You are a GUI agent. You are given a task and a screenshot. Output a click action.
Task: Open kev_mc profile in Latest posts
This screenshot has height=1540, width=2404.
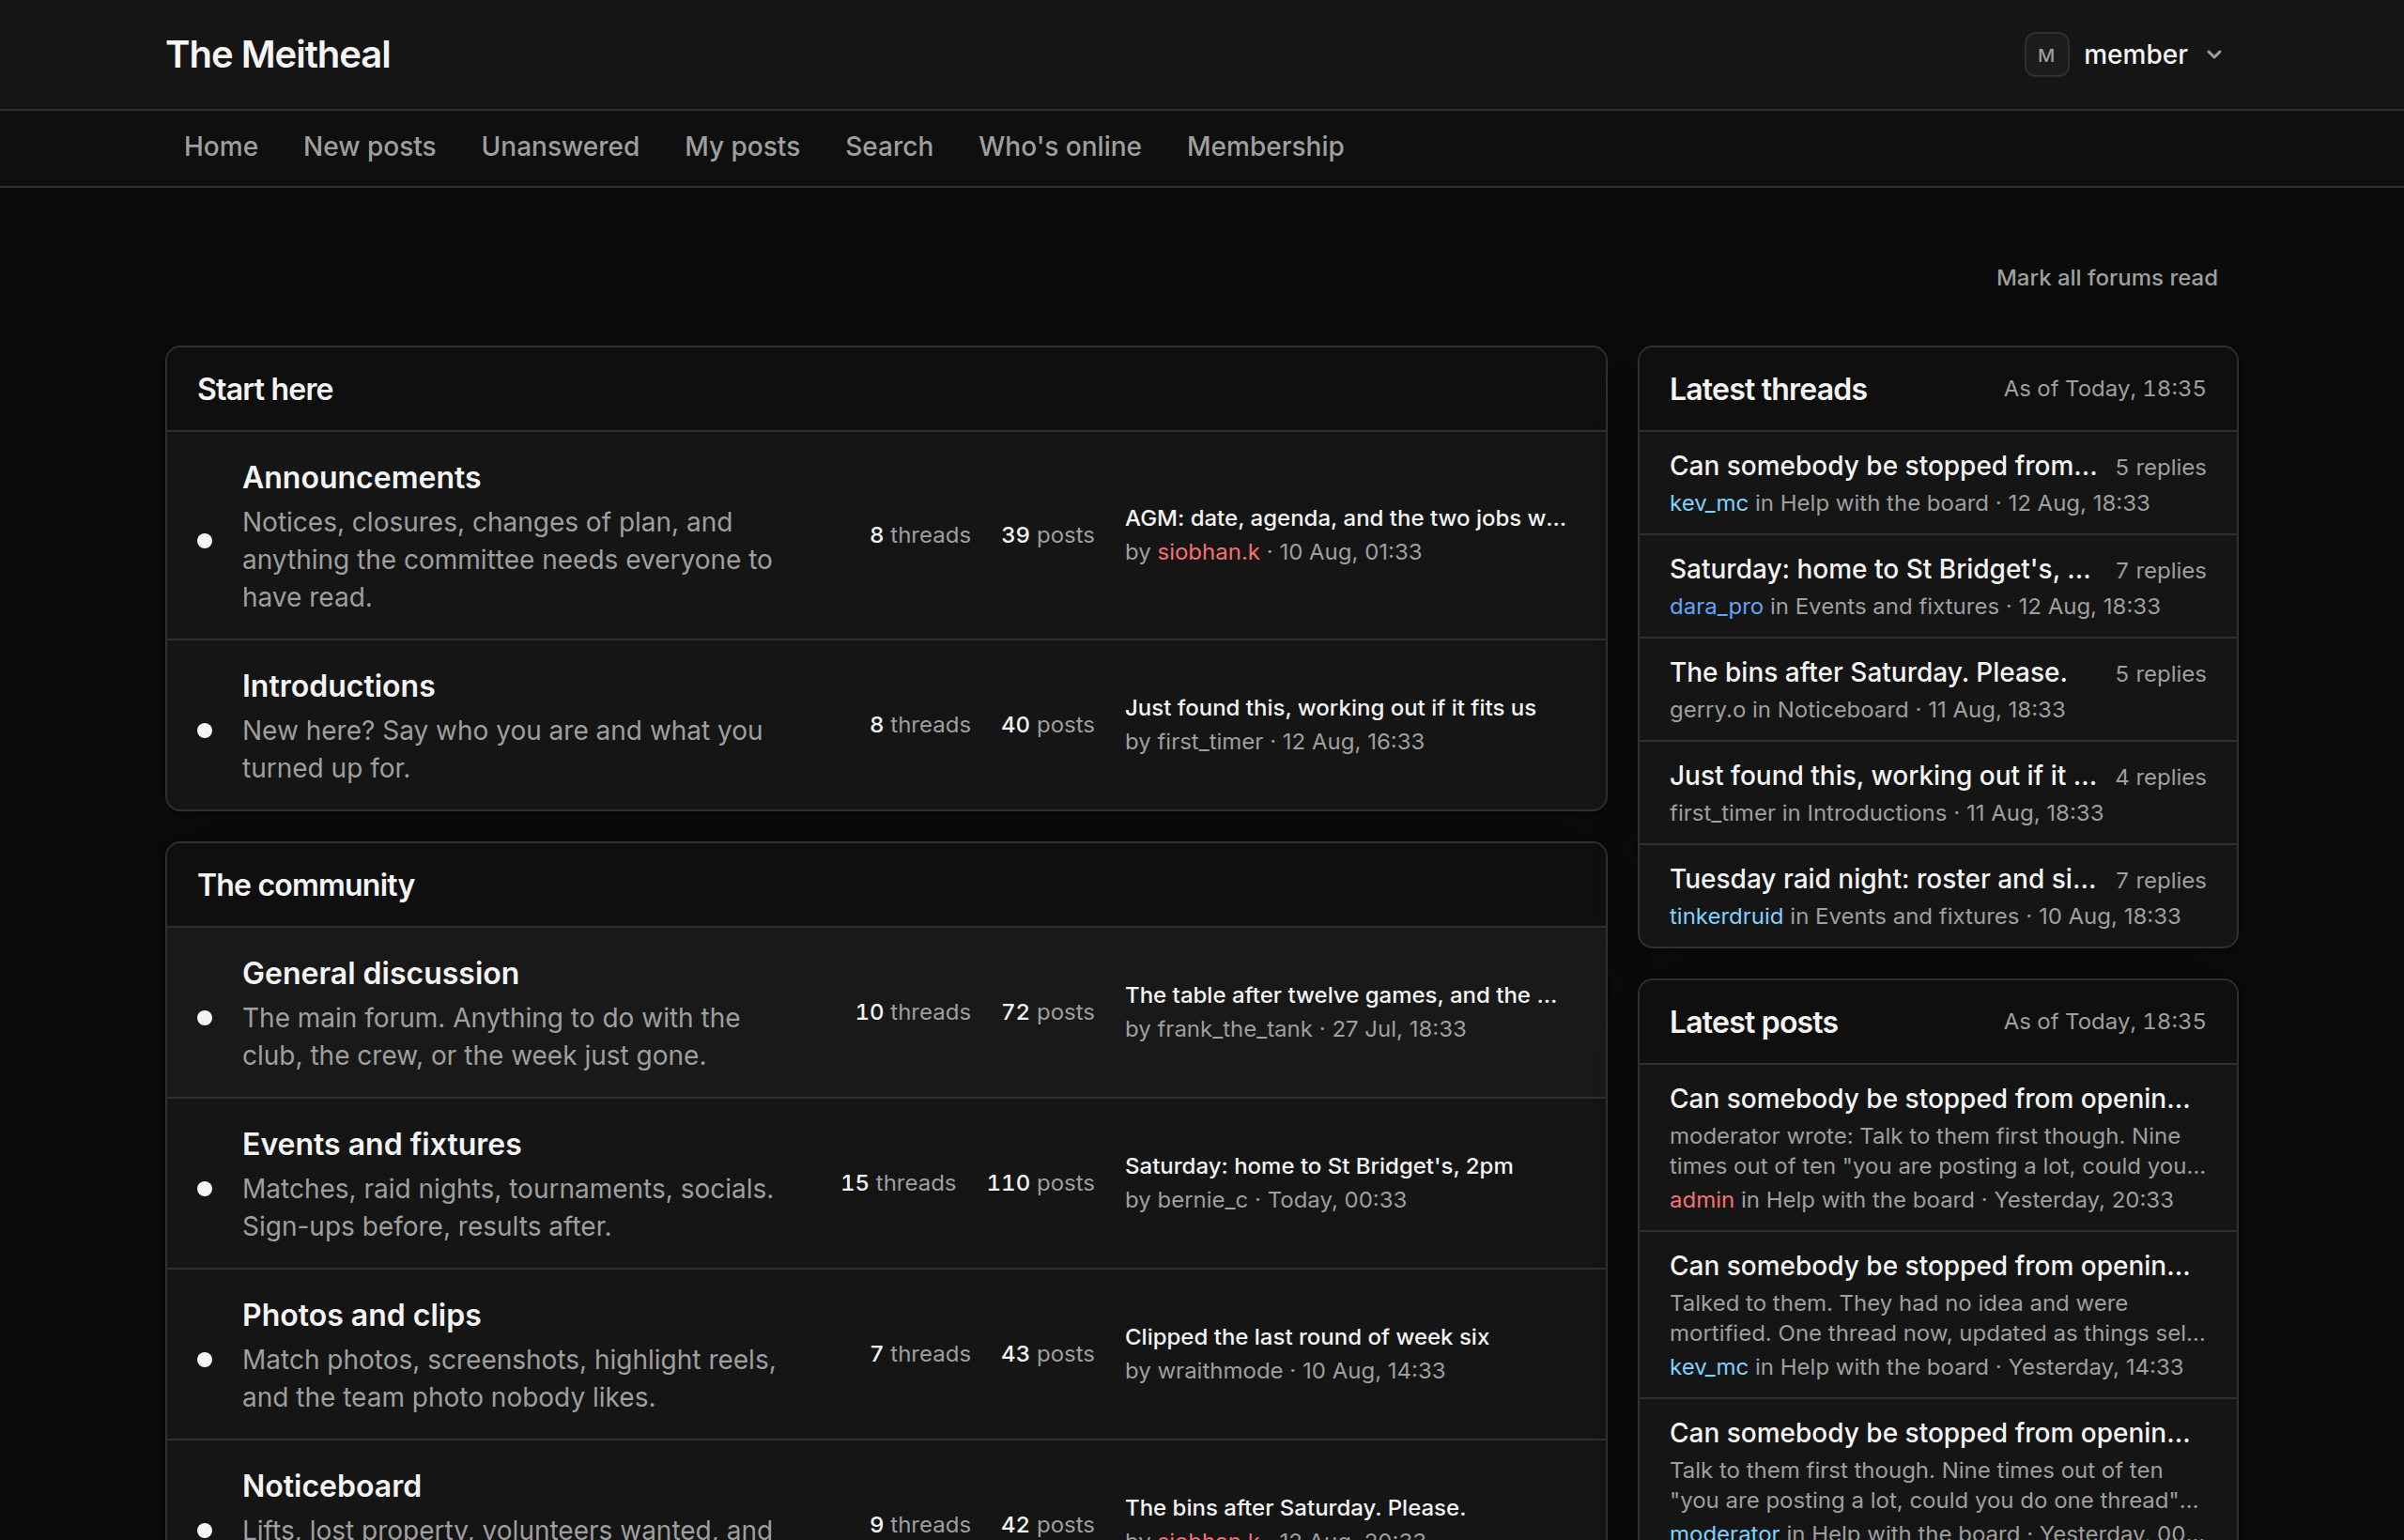pos(1708,1367)
